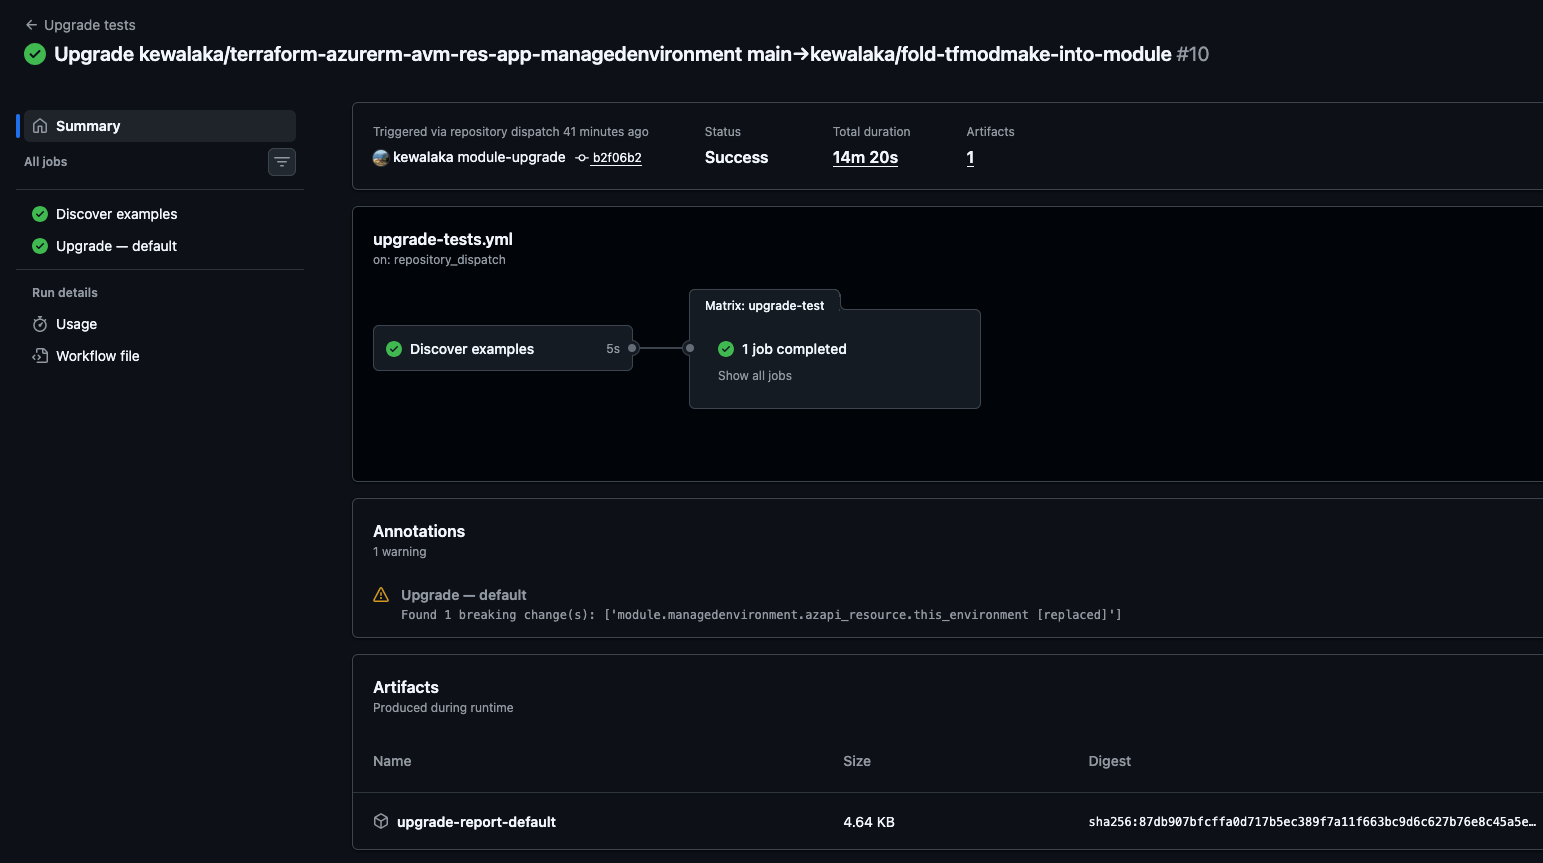Click green check beside 1 job completed
The image size is (1543, 863).
click(x=726, y=349)
